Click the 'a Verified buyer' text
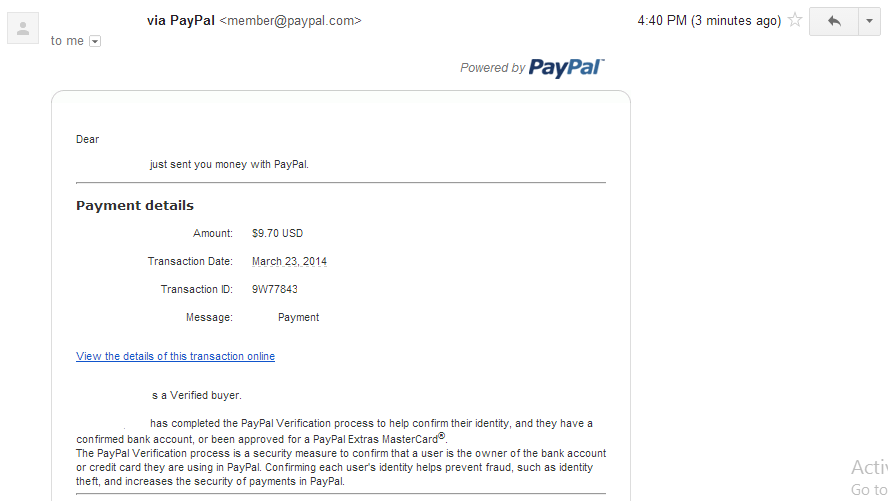The width and height of the screenshot is (888, 501). (x=197, y=395)
